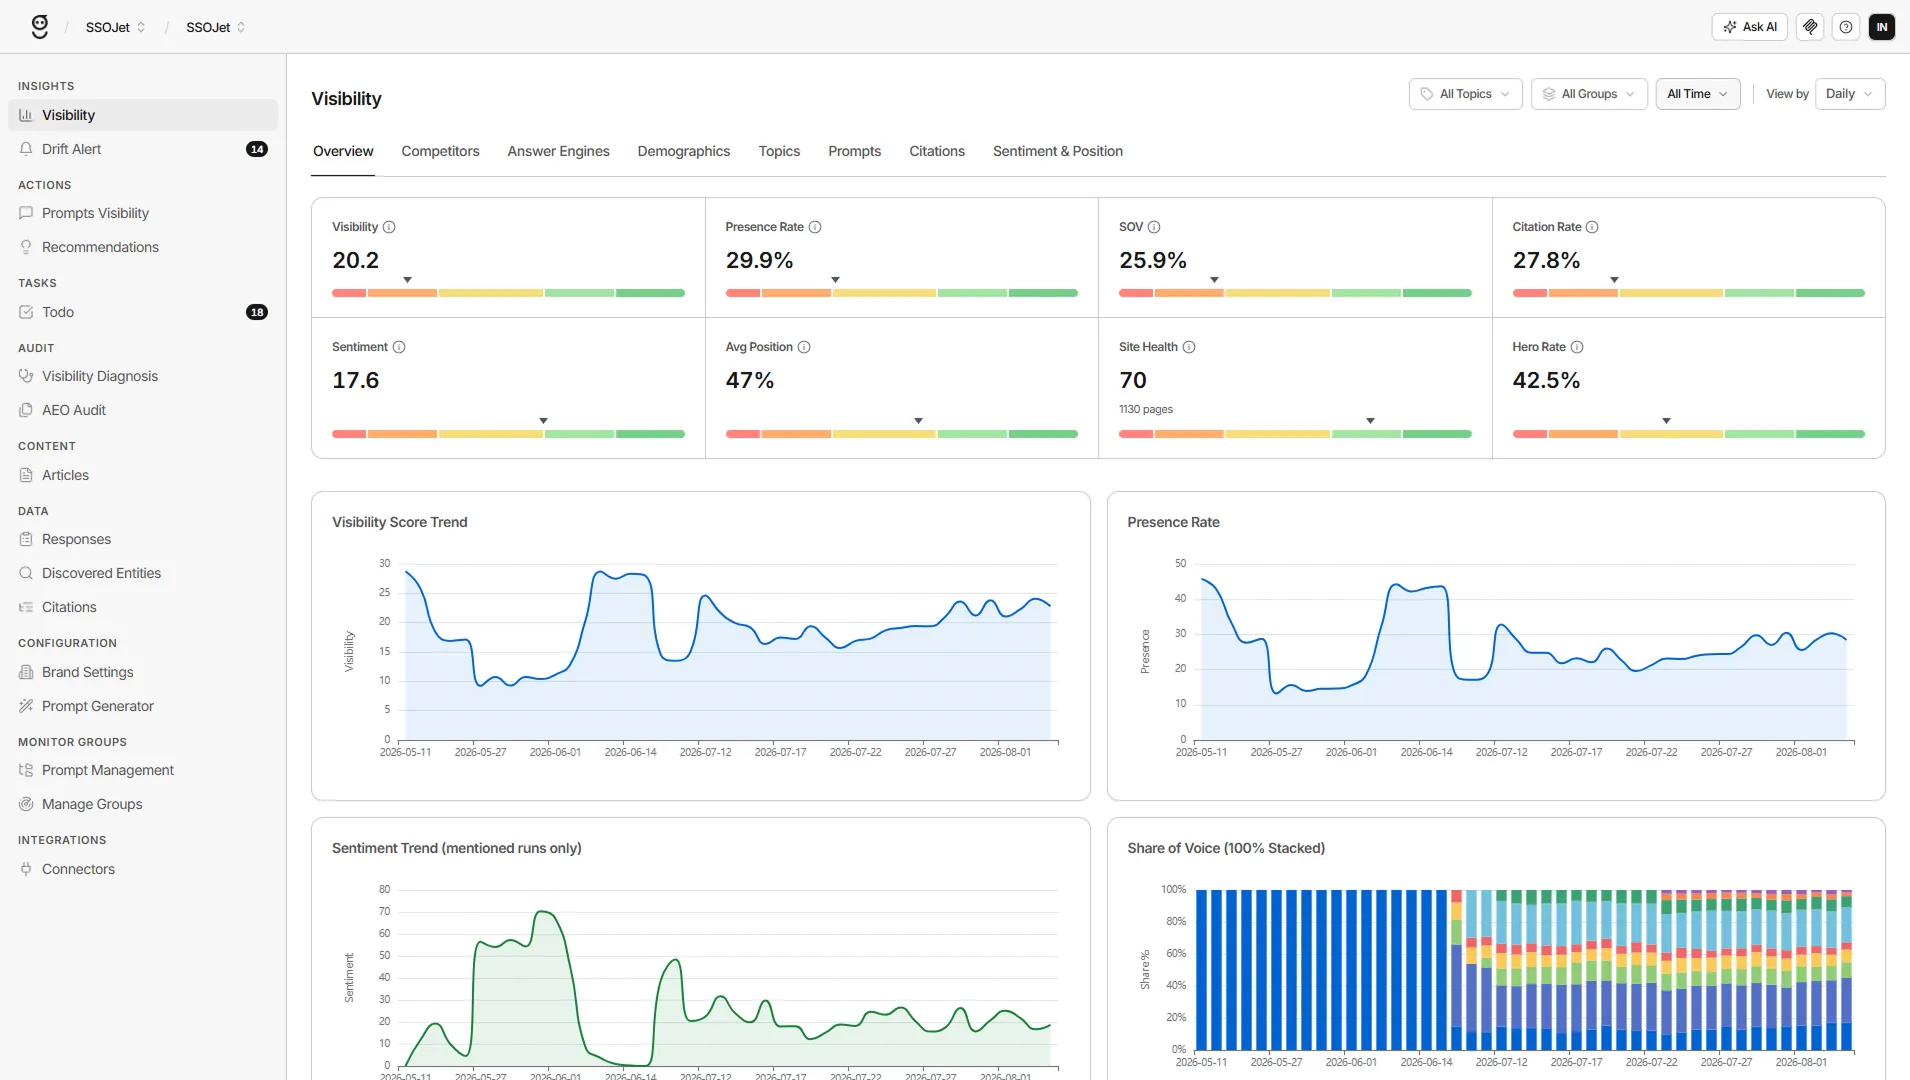1910x1080 pixels.
Task: Open the All Time date range dropdown
Action: (x=1698, y=94)
